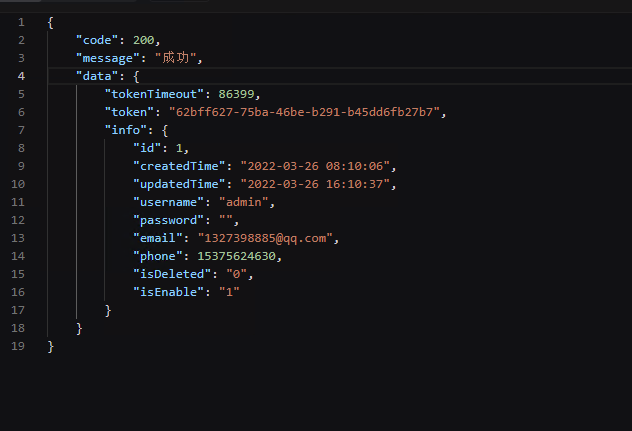Click the value 200 on line 2

tap(144, 39)
